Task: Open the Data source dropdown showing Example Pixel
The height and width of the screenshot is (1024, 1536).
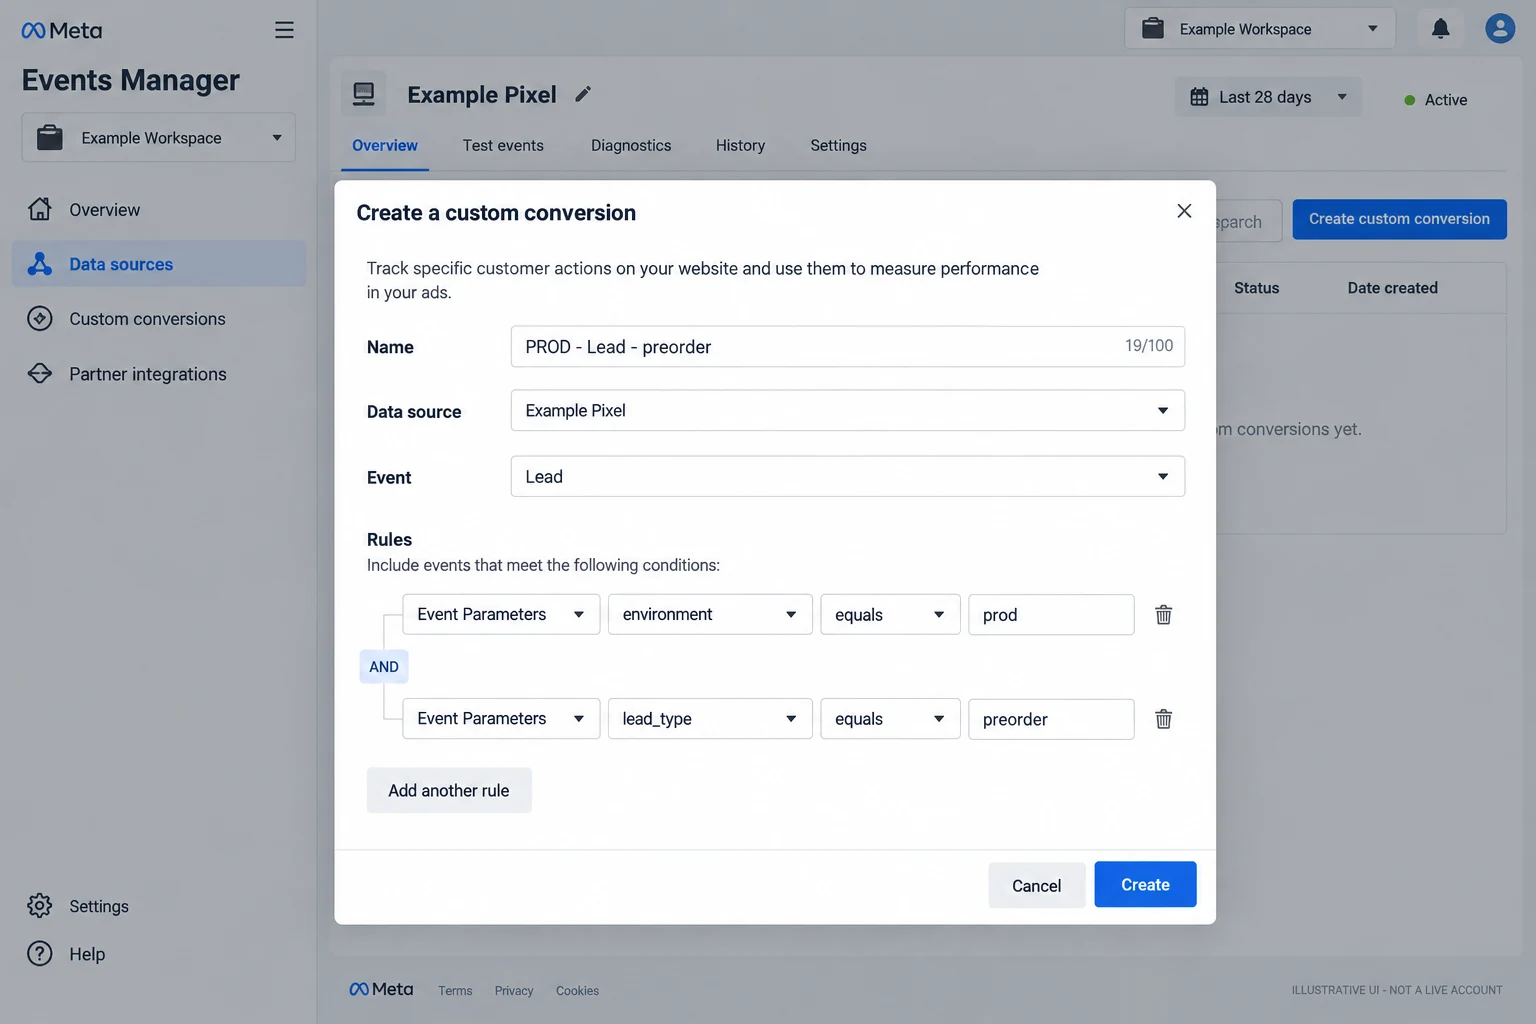Action: tap(848, 410)
